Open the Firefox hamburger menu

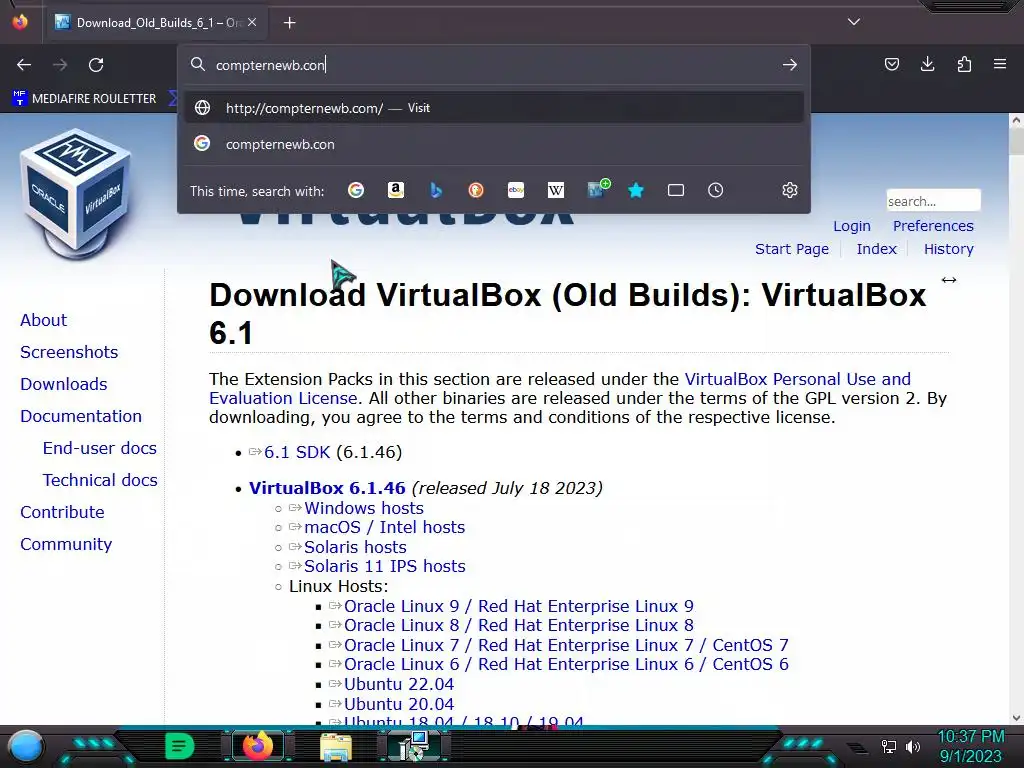click(1000, 64)
